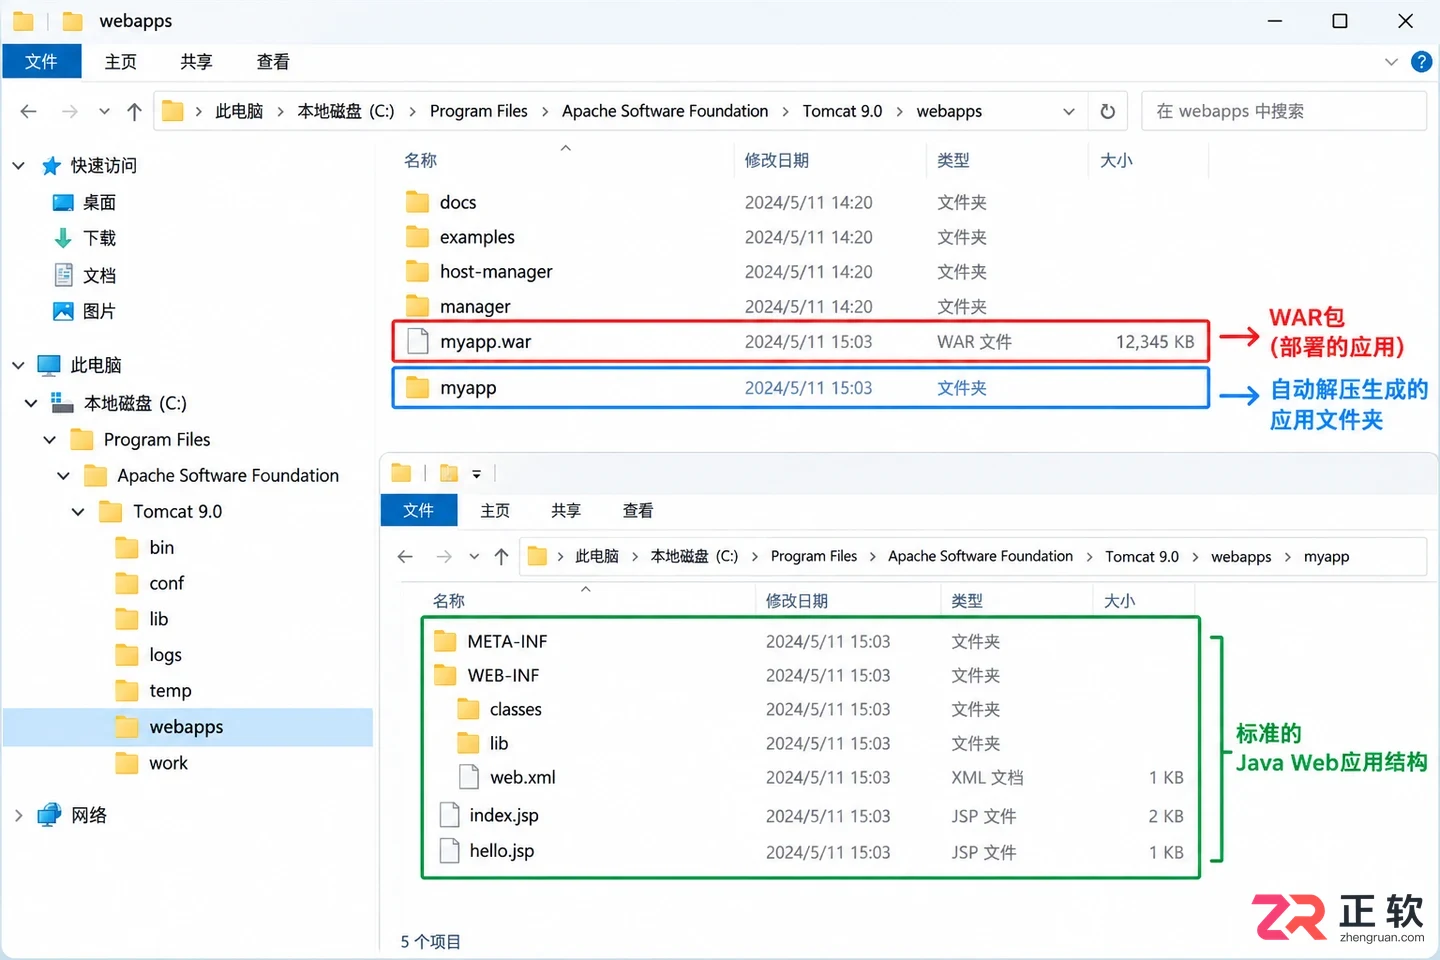The width and height of the screenshot is (1440, 960).
Task: Expand the ribbon in webapps window
Action: 1391,62
